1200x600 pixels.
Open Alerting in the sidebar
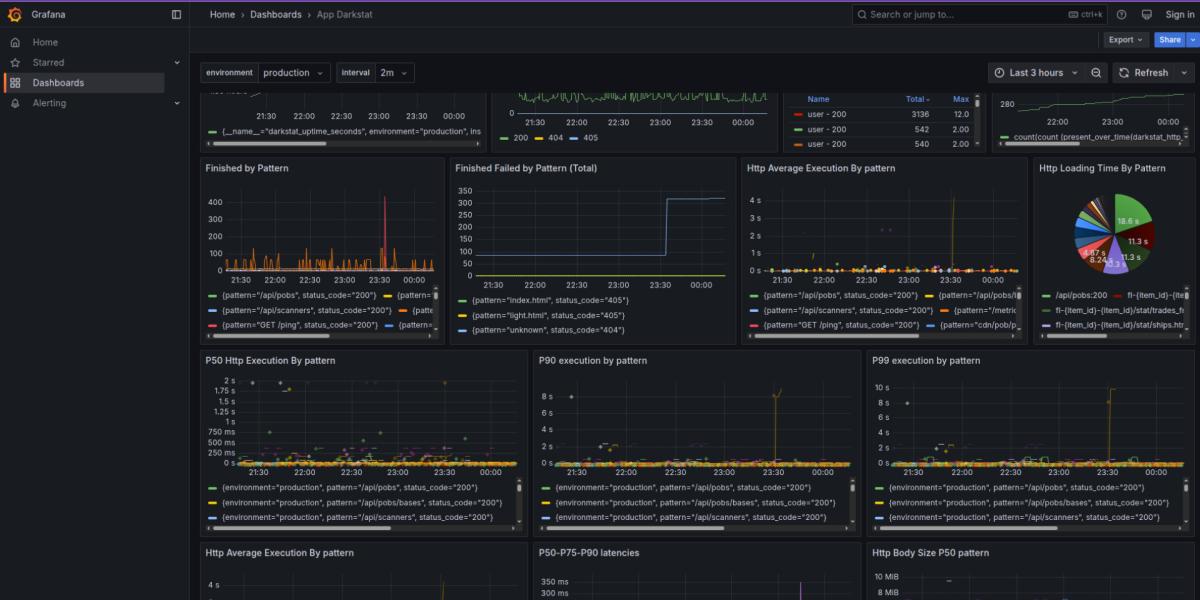point(49,103)
